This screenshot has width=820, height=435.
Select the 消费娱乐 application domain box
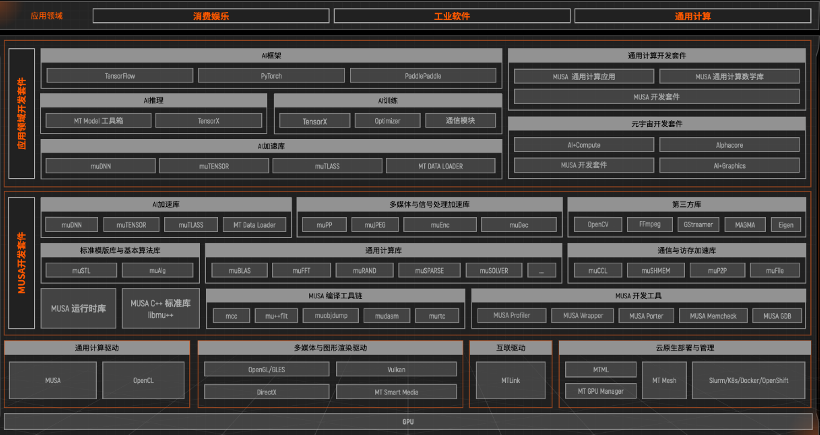(x=211, y=16)
